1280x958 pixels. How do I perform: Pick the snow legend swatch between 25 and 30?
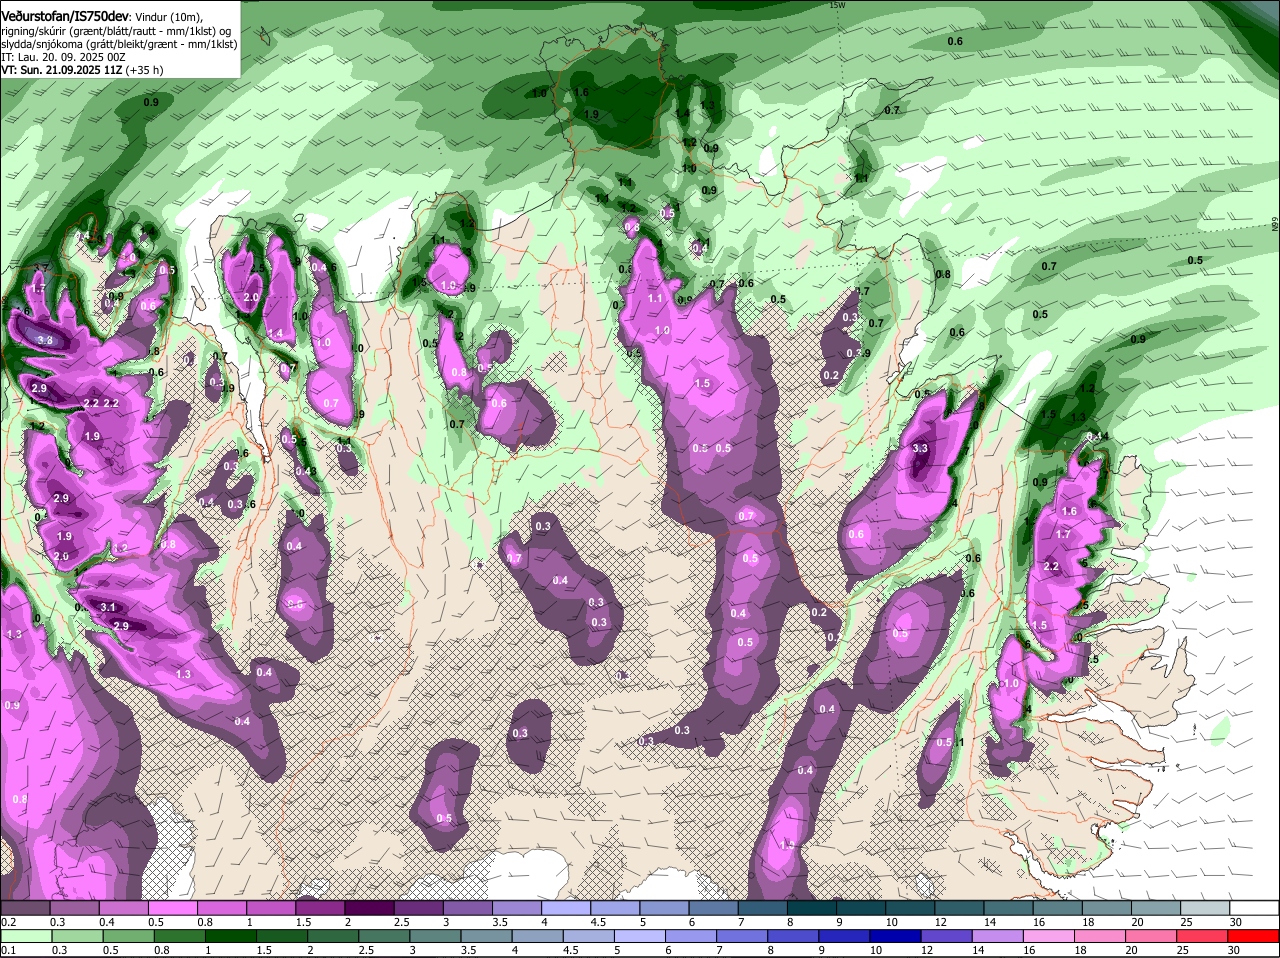point(1205,907)
